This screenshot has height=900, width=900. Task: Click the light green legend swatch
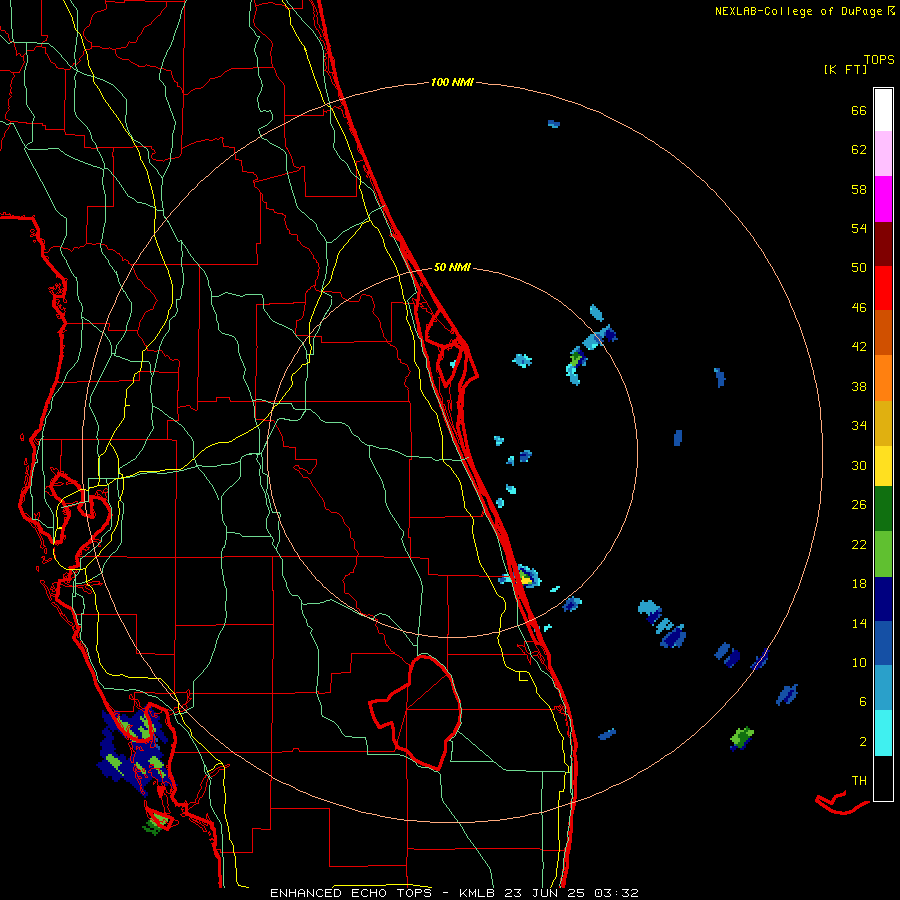[883, 553]
